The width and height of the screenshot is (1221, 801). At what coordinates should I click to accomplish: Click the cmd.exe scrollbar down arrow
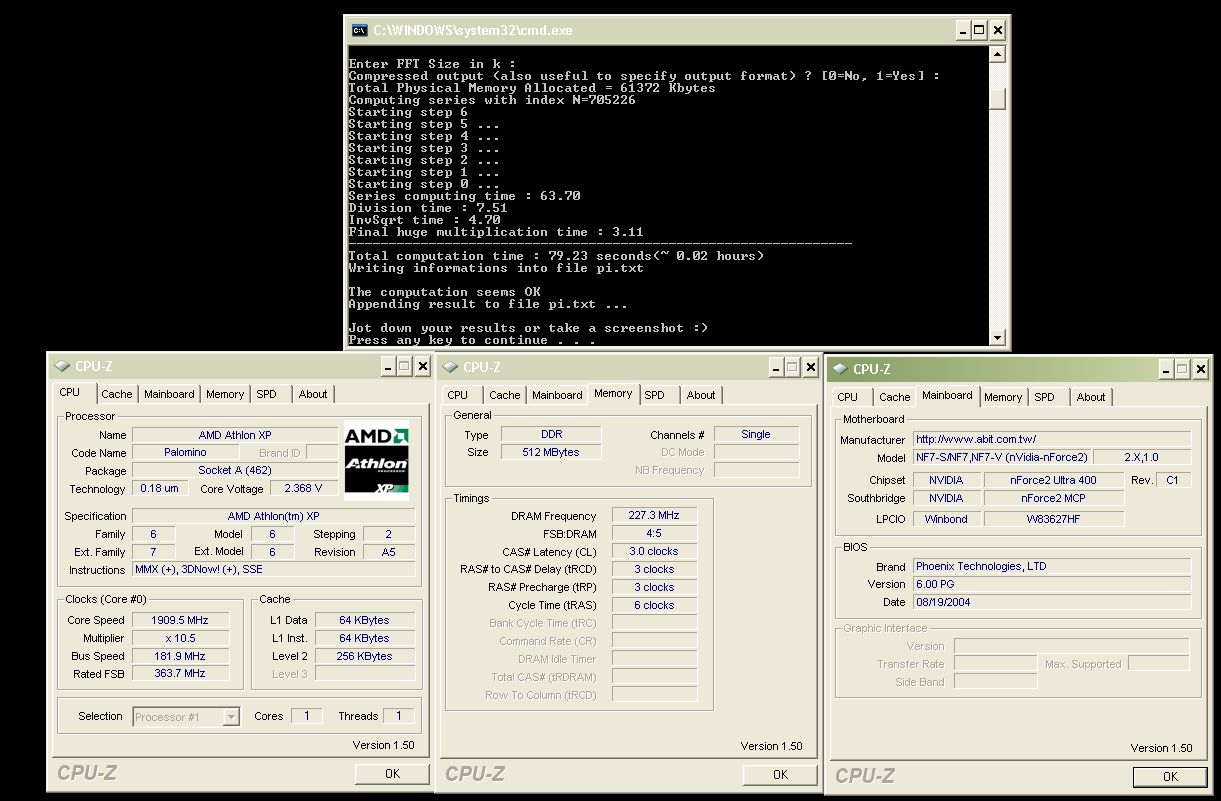pyautogui.click(x=997, y=337)
